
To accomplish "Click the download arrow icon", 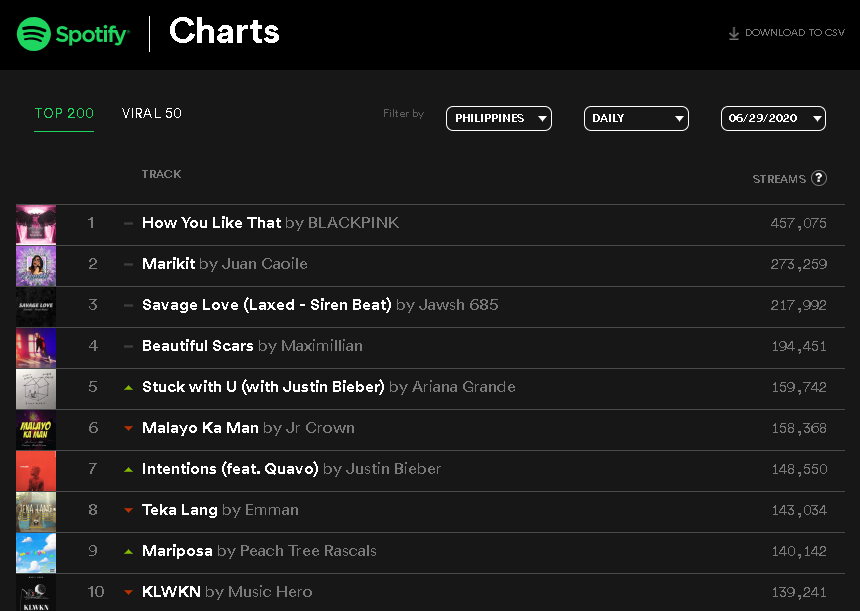I will [733, 33].
